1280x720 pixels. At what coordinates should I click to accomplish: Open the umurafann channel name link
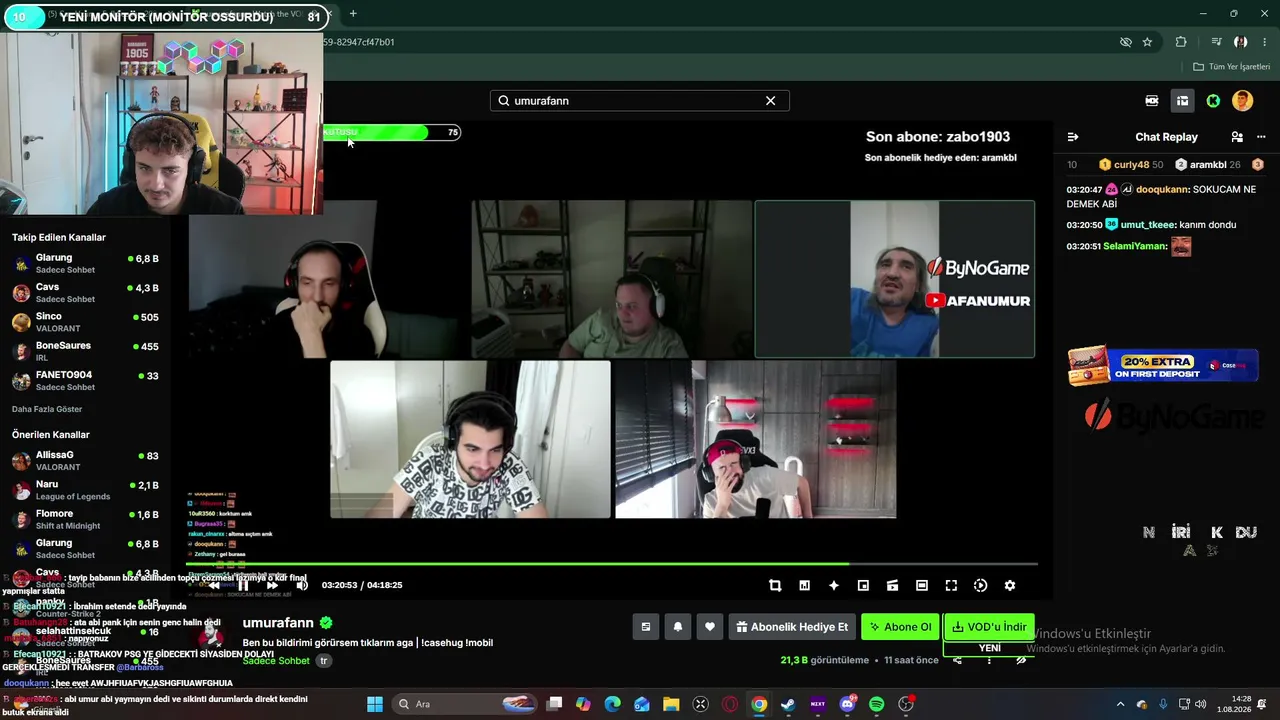click(x=278, y=623)
